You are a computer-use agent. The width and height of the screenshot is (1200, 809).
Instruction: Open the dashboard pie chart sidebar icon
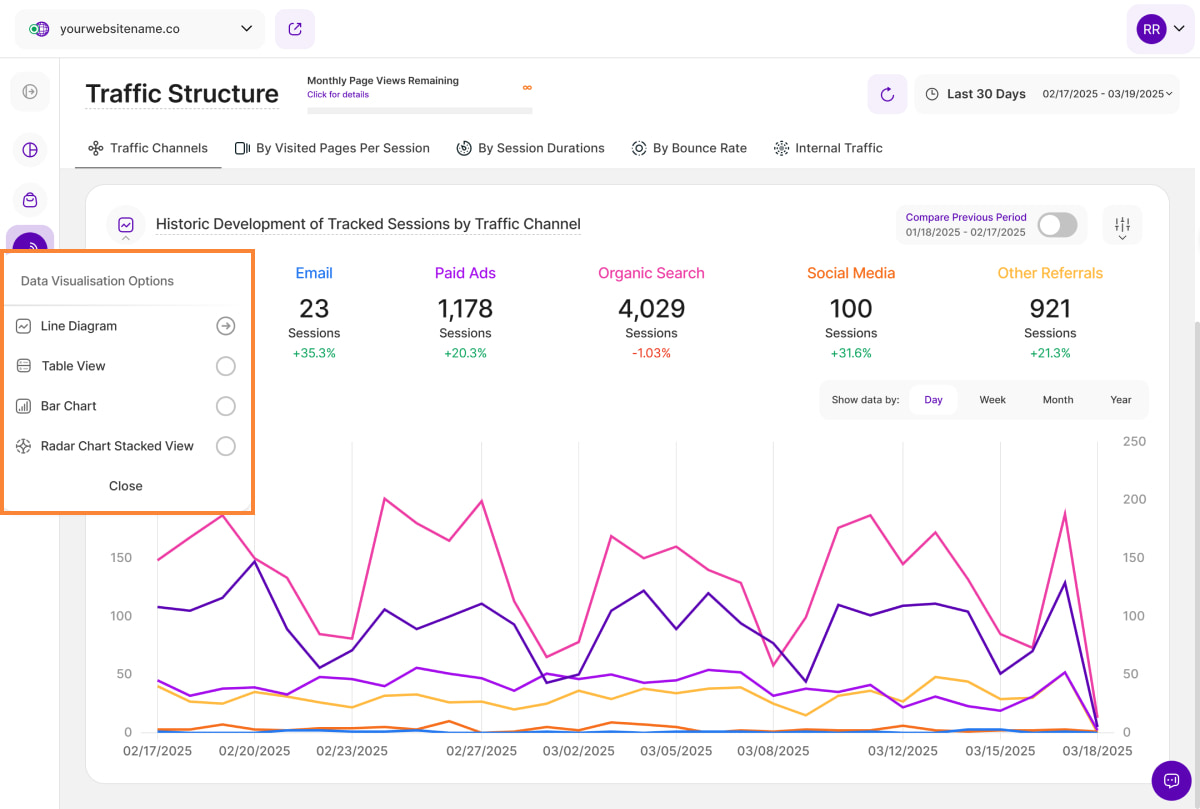click(x=30, y=150)
